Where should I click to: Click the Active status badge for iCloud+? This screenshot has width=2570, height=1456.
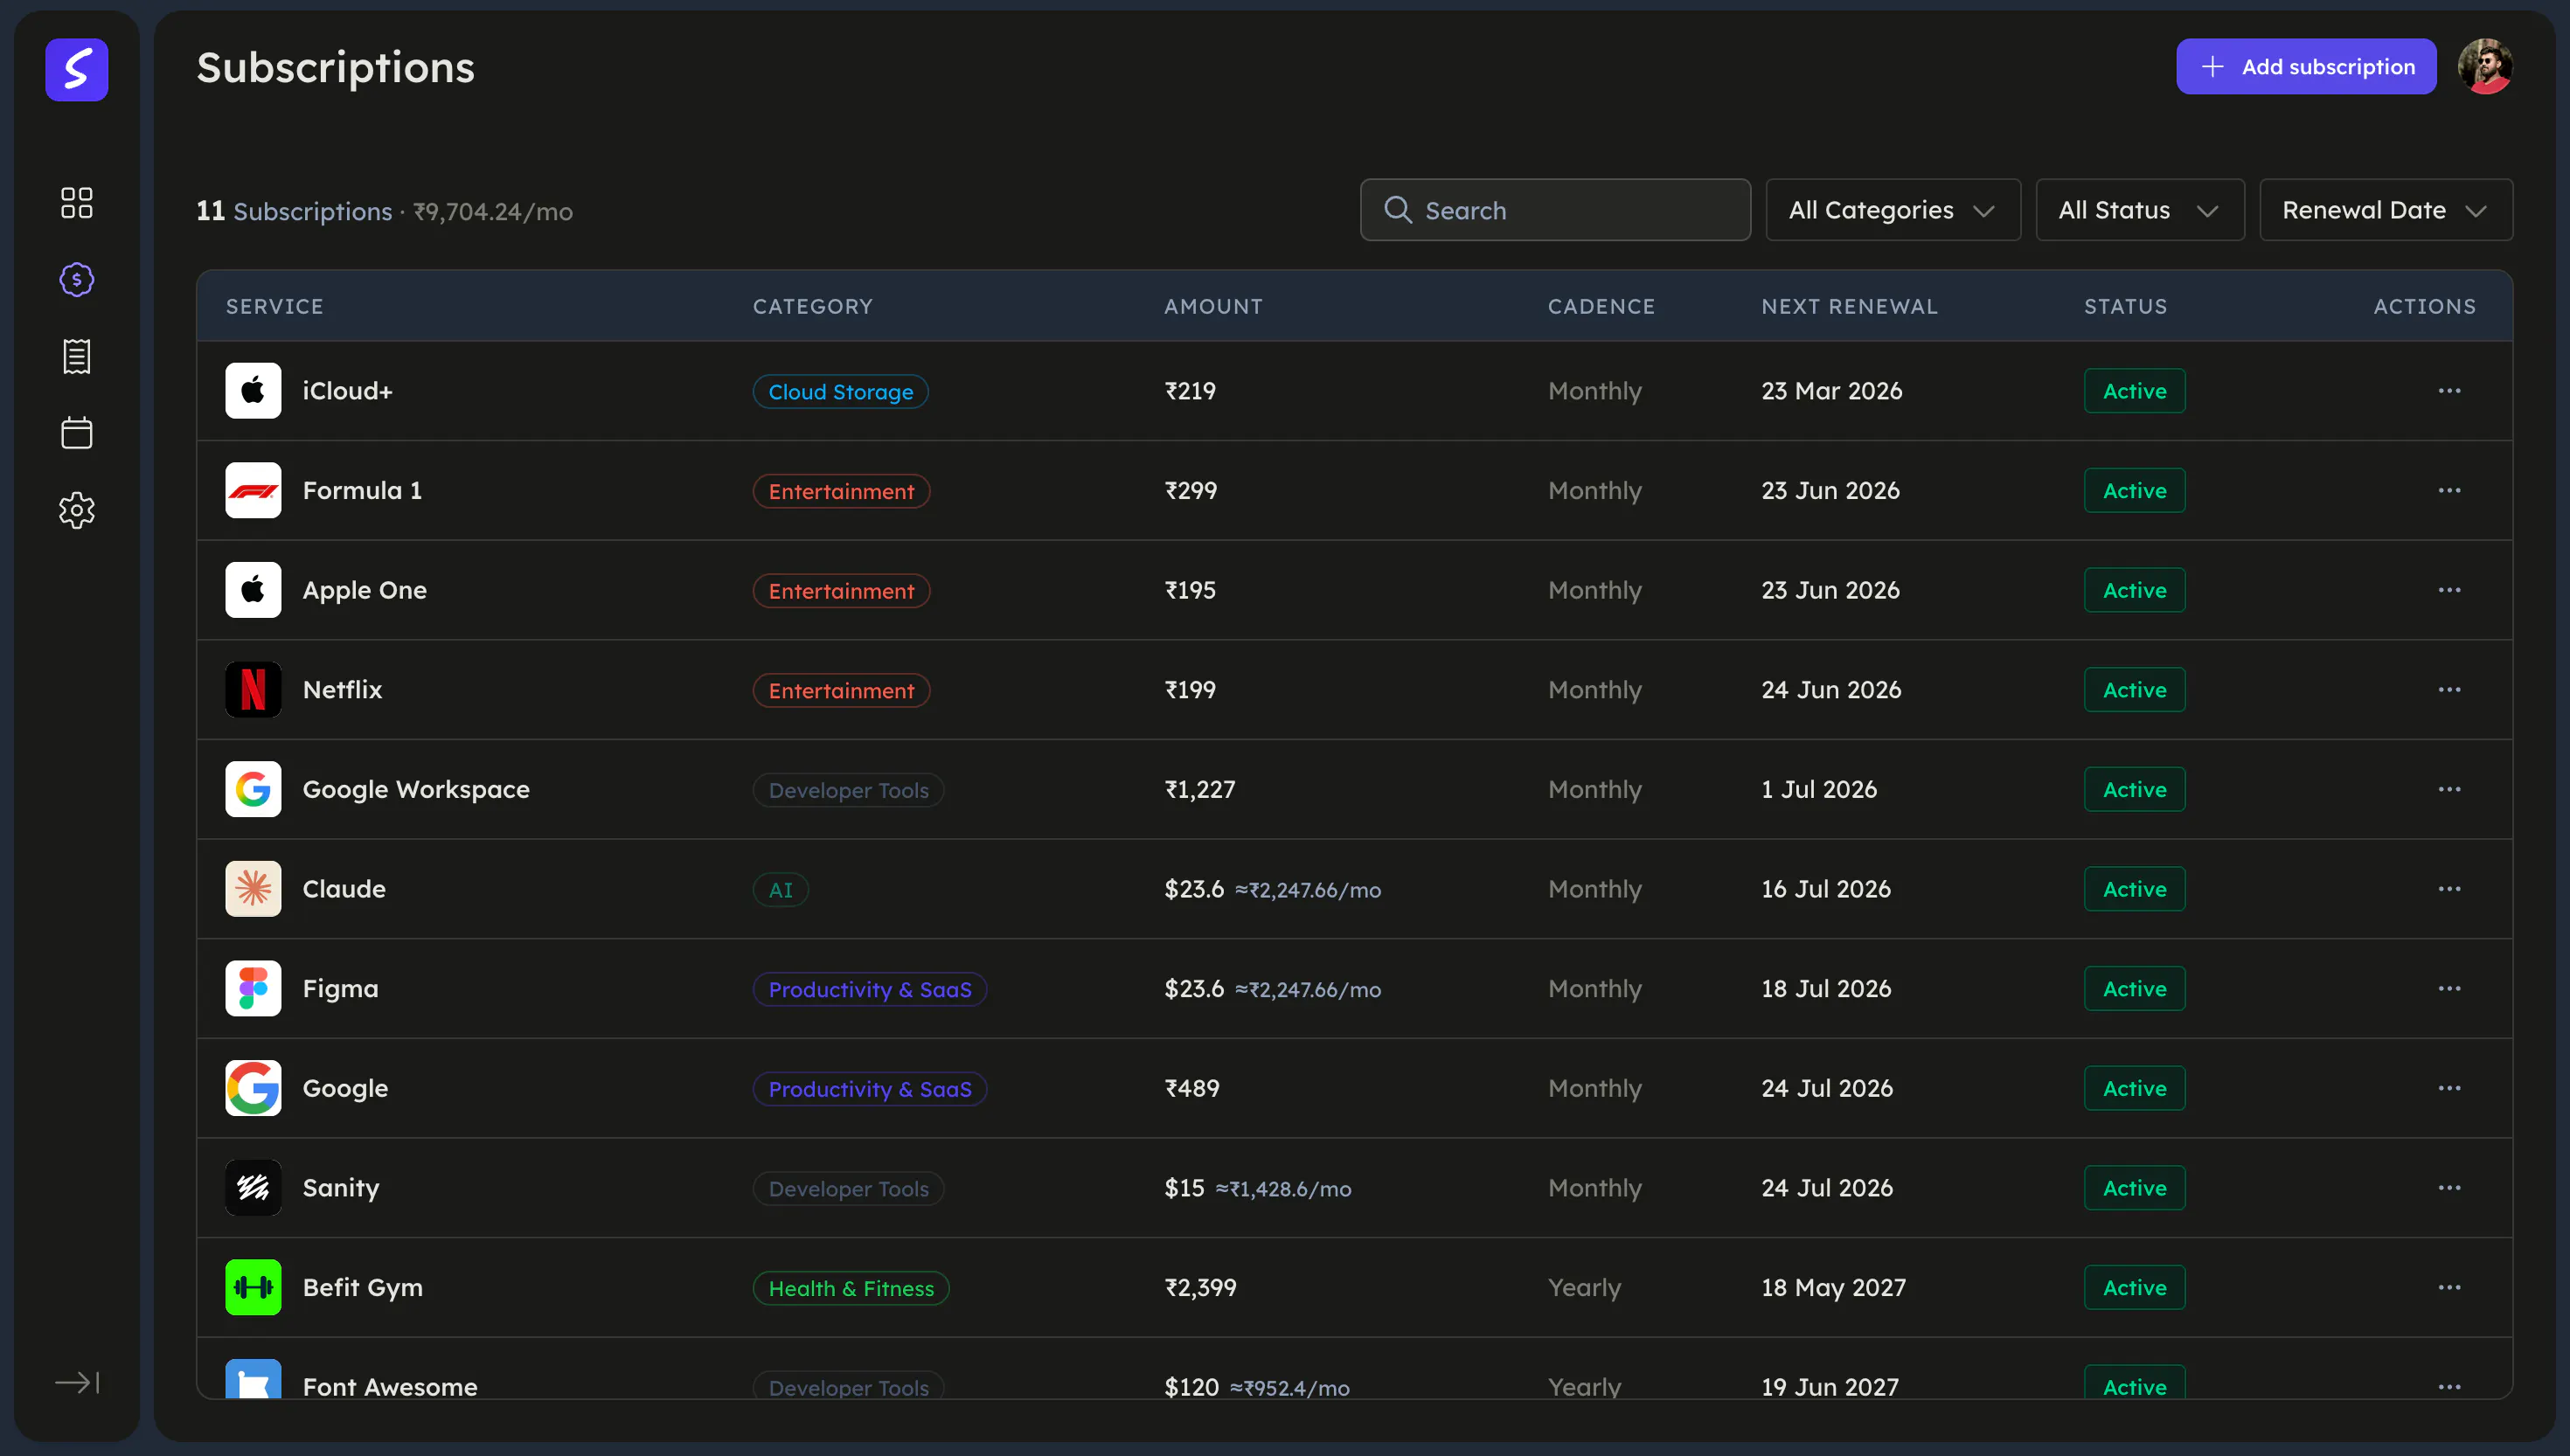(2134, 391)
